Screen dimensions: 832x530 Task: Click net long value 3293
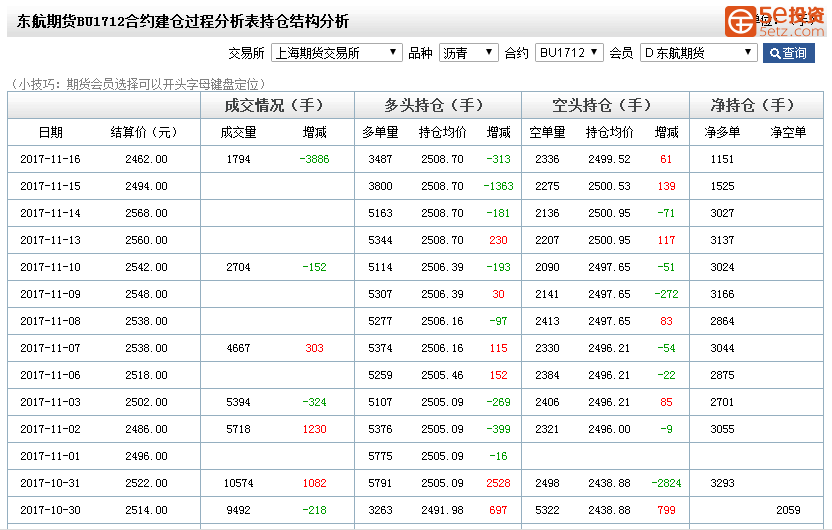722,484
